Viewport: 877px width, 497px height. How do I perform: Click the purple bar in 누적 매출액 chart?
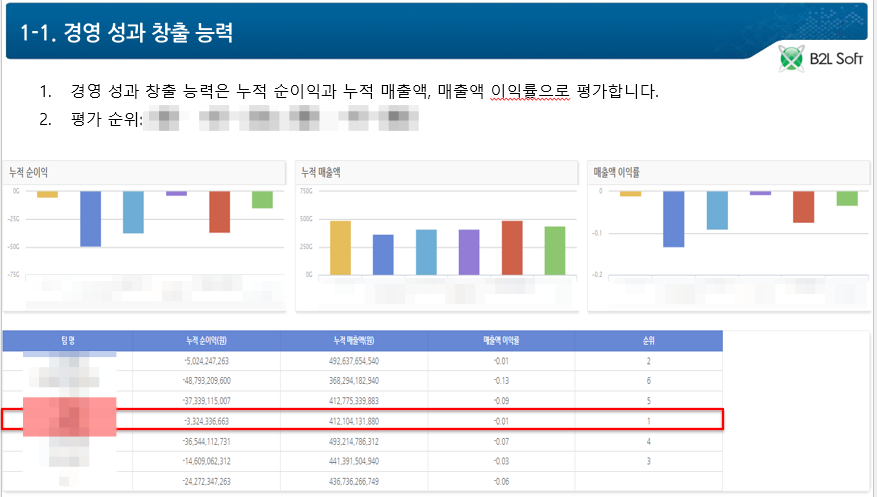[x=469, y=251]
